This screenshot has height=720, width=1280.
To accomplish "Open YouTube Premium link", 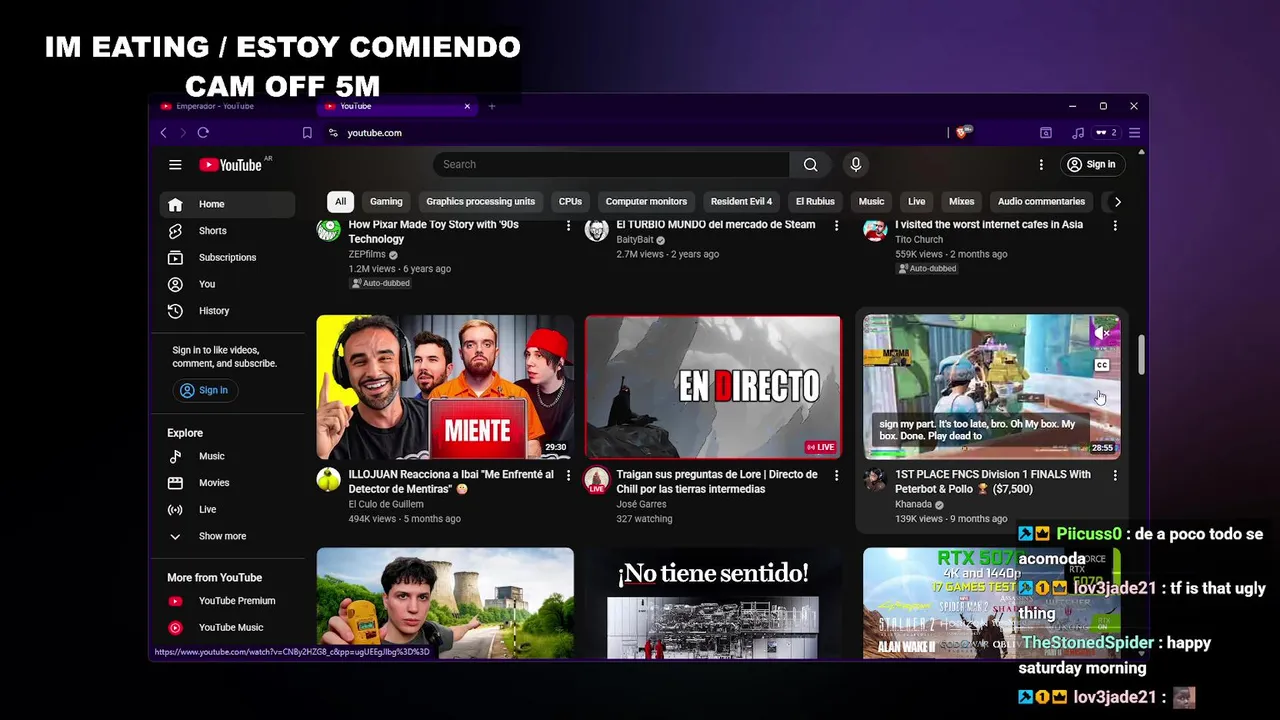I will [x=227, y=601].
